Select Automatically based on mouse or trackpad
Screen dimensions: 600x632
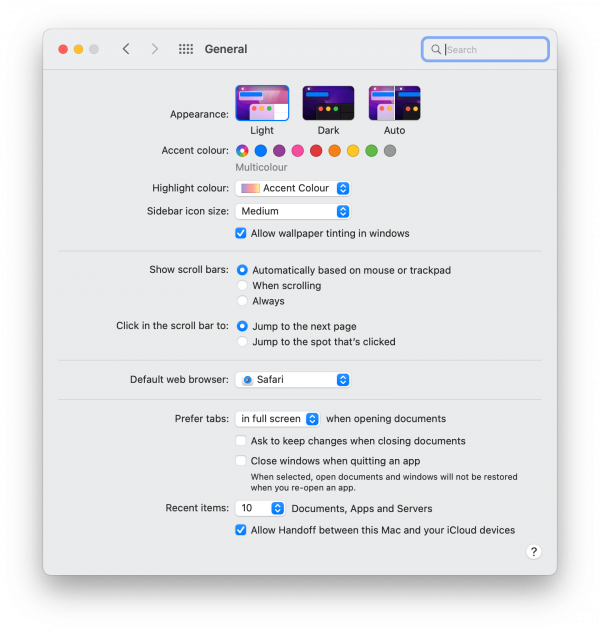[x=242, y=270]
